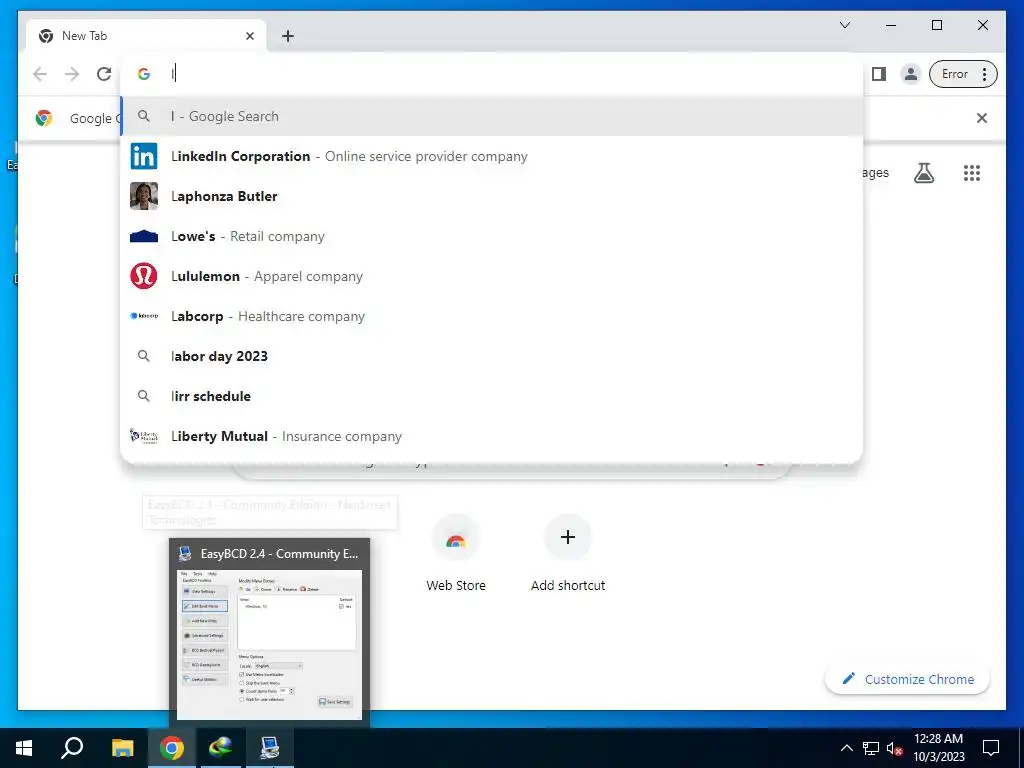The height and width of the screenshot is (768, 1024).
Task: Choose LinkedIn Corporation suggestion
Action: pyautogui.click(x=492, y=157)
